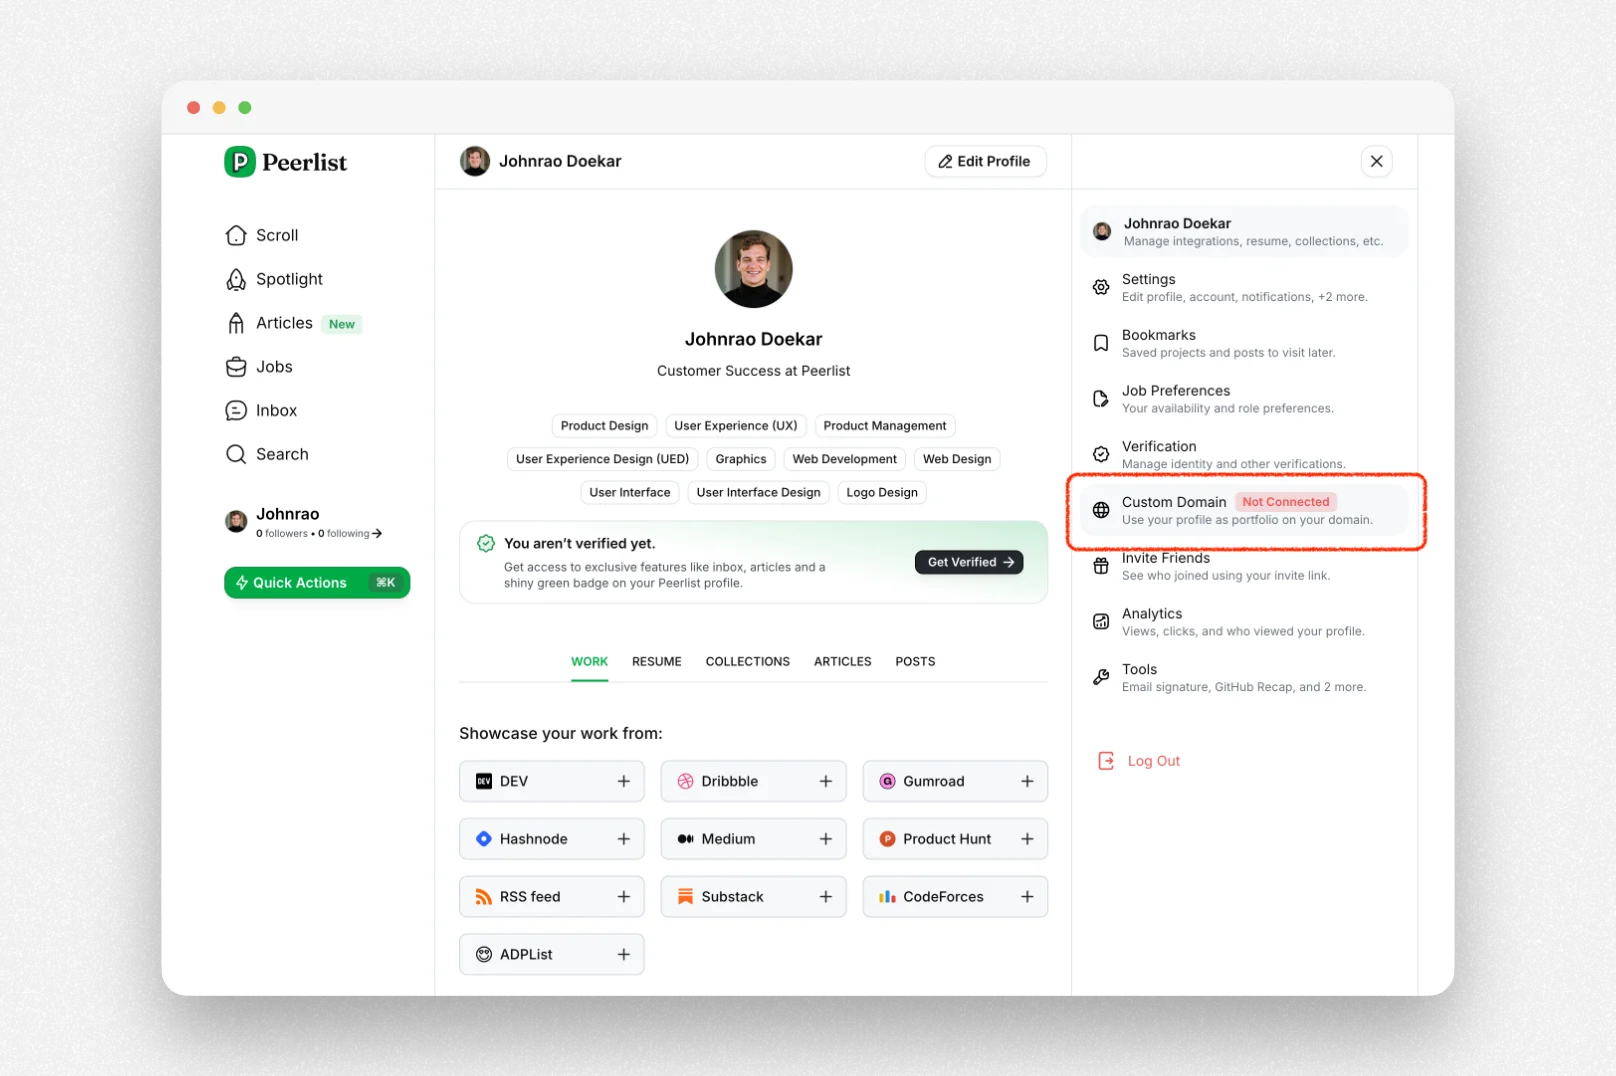Click 'Customer Success at Peerlist' headline

(x=753, y=371)
